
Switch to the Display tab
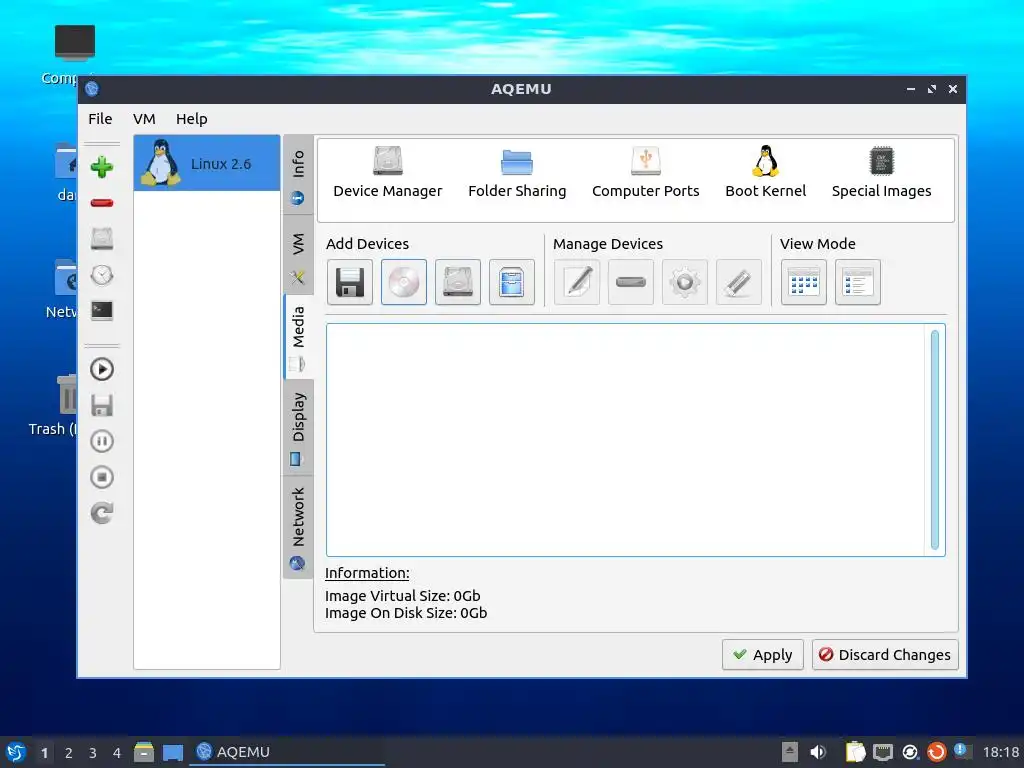[x=298, y=427]
